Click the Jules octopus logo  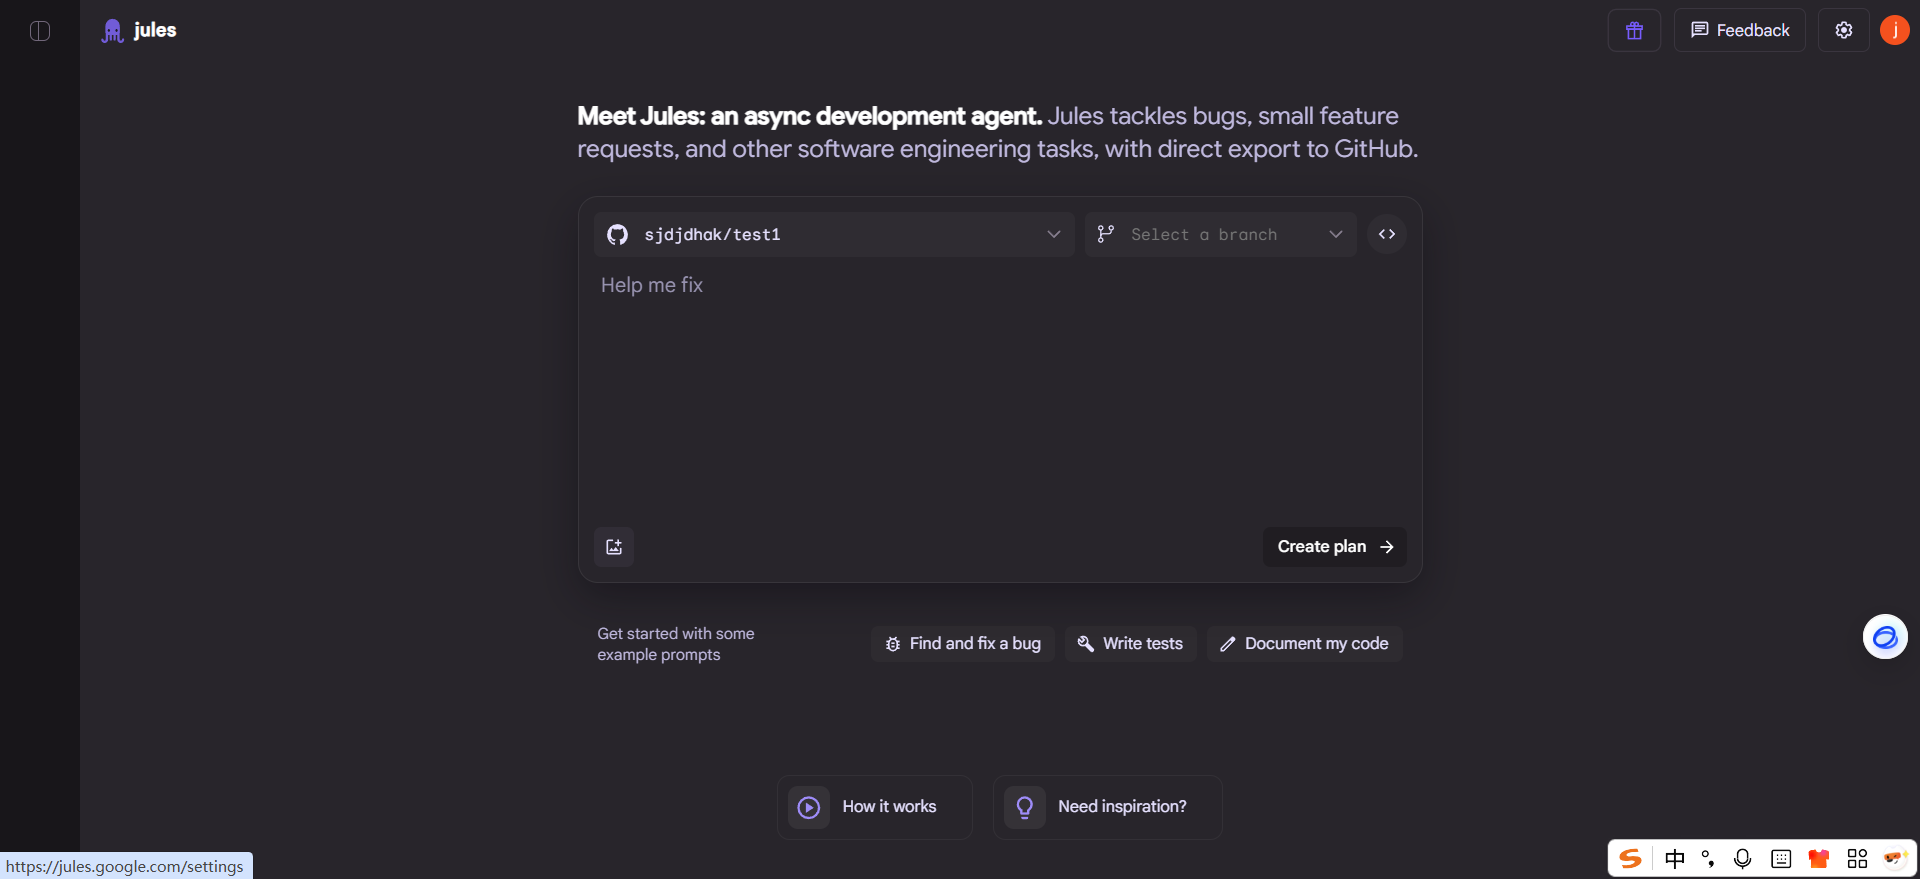pyautogui.click(x=113, y=31)
